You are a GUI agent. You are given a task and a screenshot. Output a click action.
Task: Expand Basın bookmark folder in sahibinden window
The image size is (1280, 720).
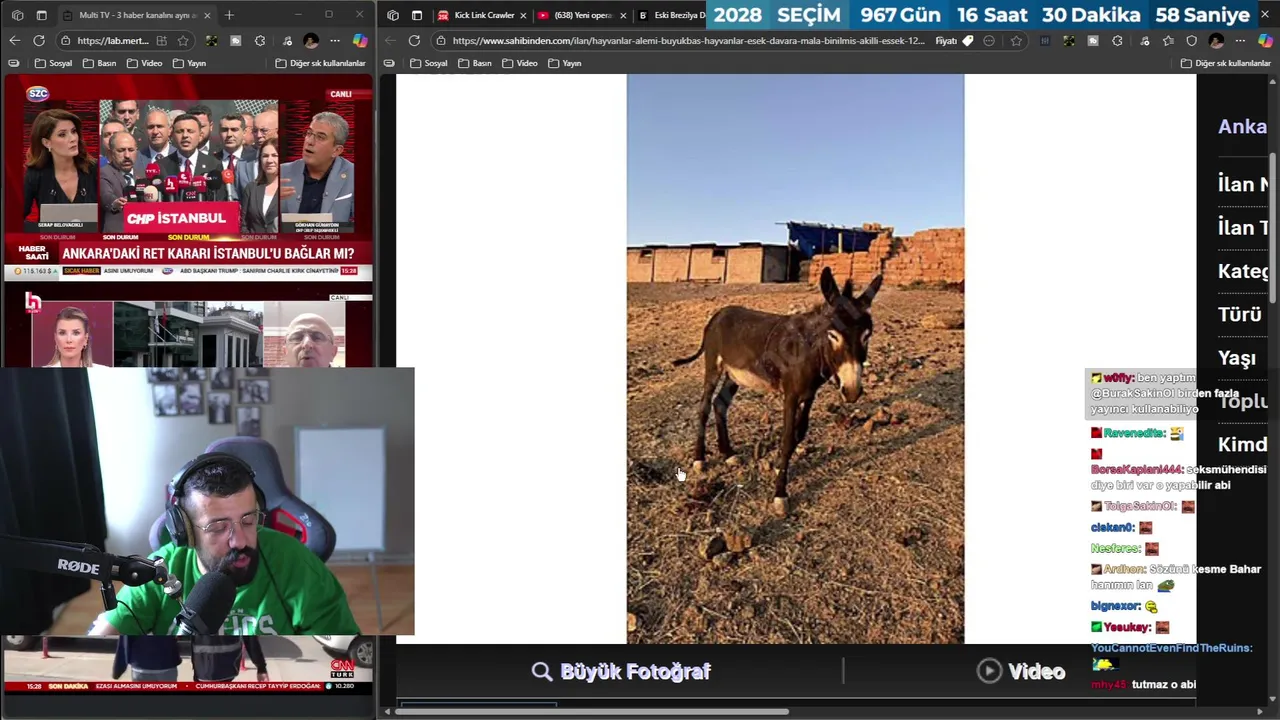tap(475, 63)
